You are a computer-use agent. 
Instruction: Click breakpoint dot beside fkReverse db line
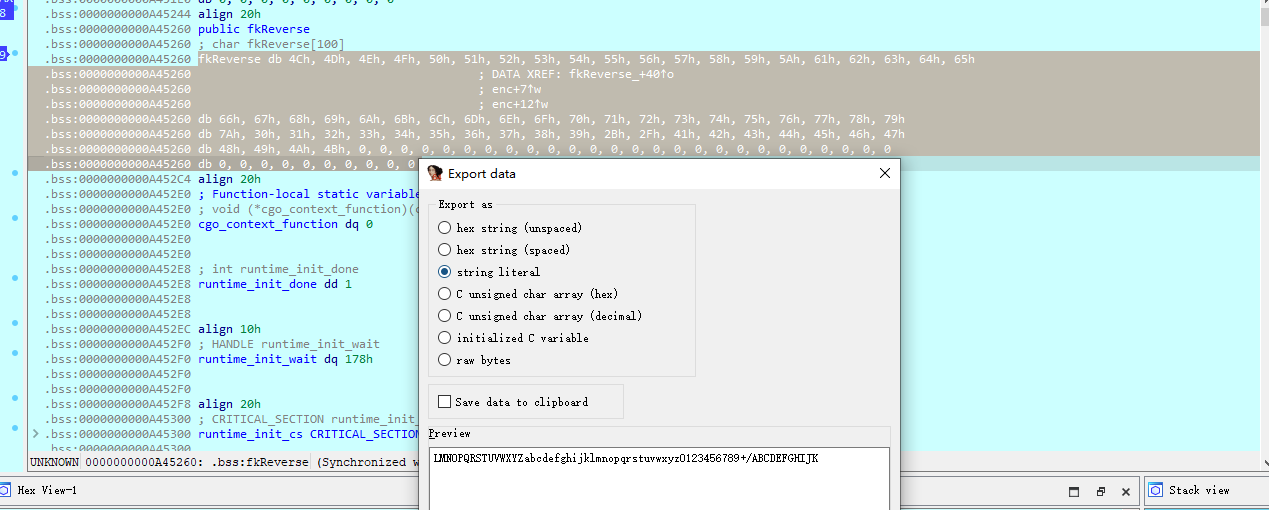coord(14,59)
